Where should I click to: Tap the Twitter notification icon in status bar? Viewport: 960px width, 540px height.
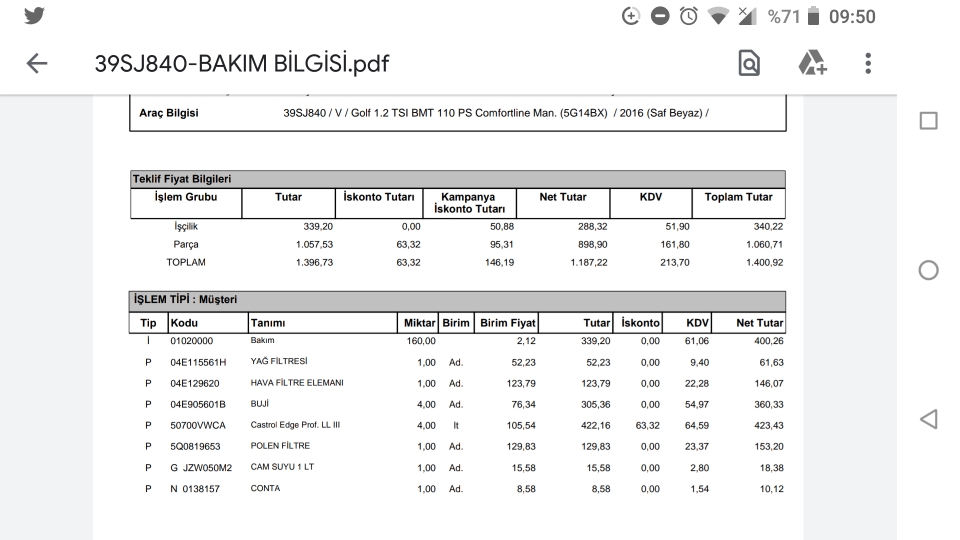(x=34, y=16)
